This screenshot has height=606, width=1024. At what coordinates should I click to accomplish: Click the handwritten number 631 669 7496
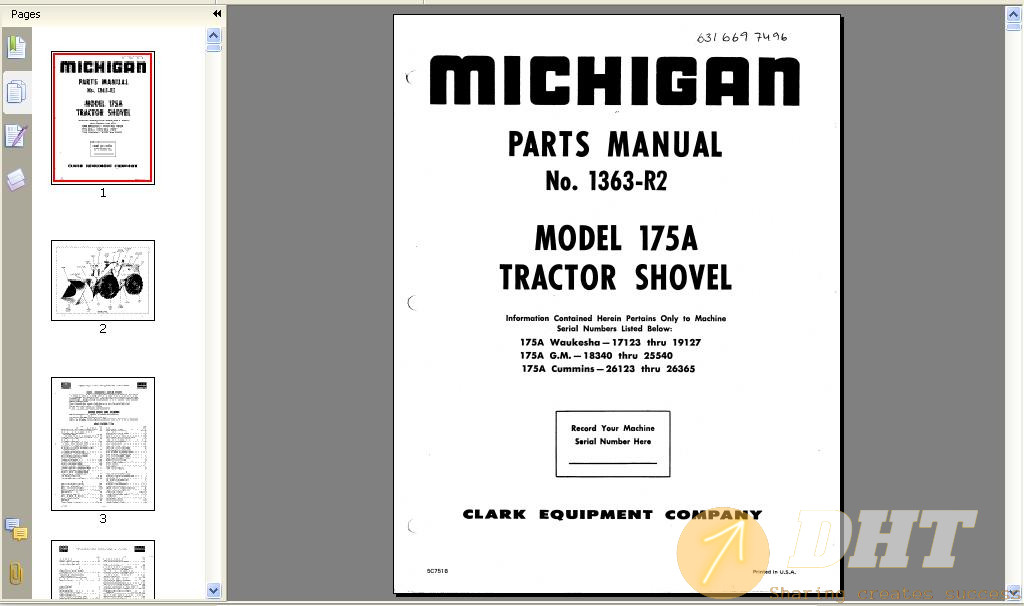coord(742,37)
